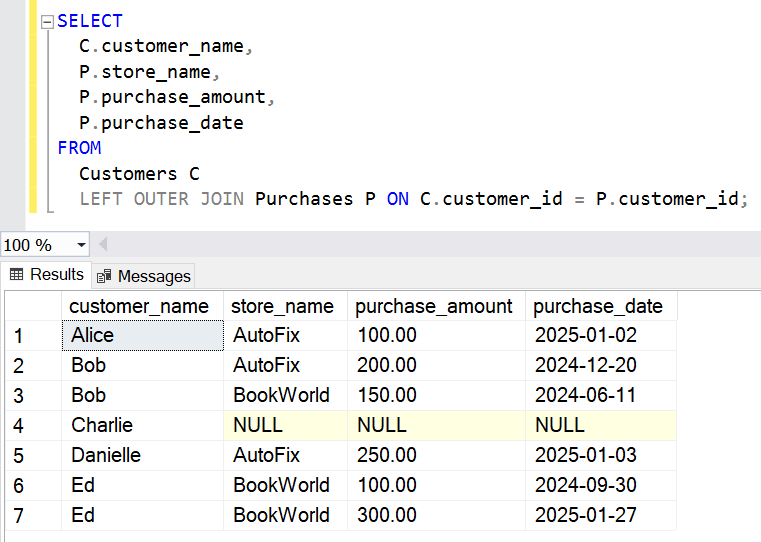The image size is (761, 542).
Task: Click the Messages tab page icon
Action: tap(104, 276)
